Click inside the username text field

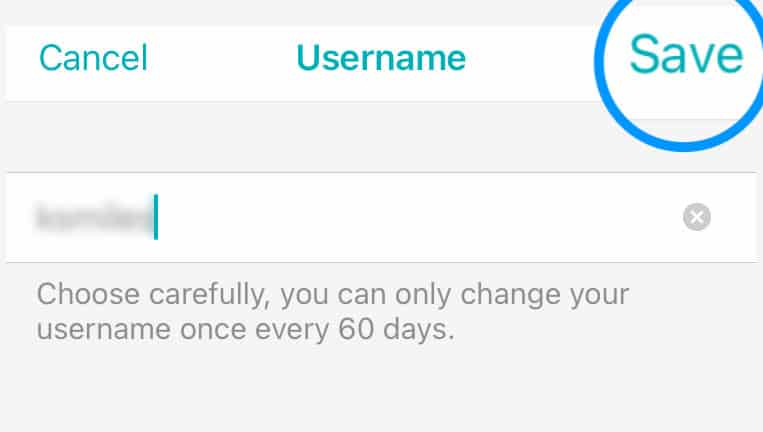coord(400,217)
